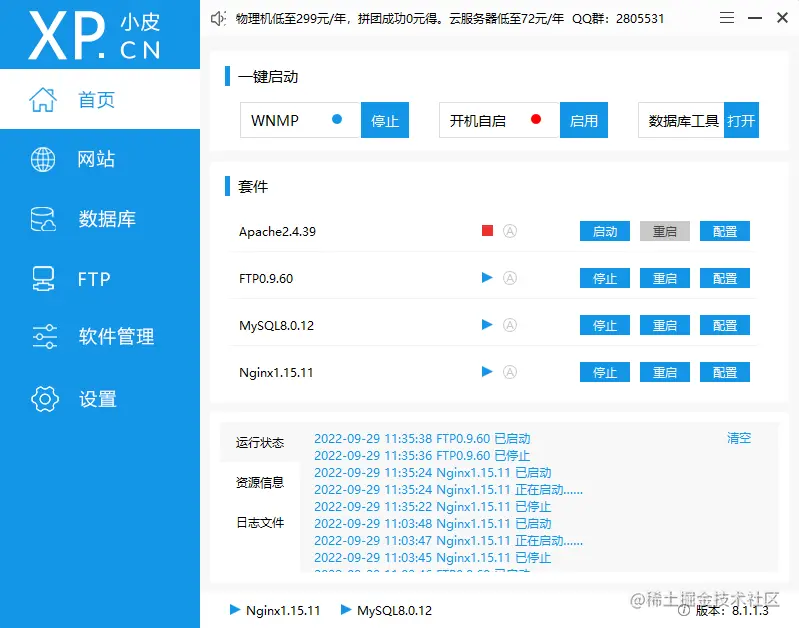
Task: Switch to 资源信息 tab
Action: point(260,482)
